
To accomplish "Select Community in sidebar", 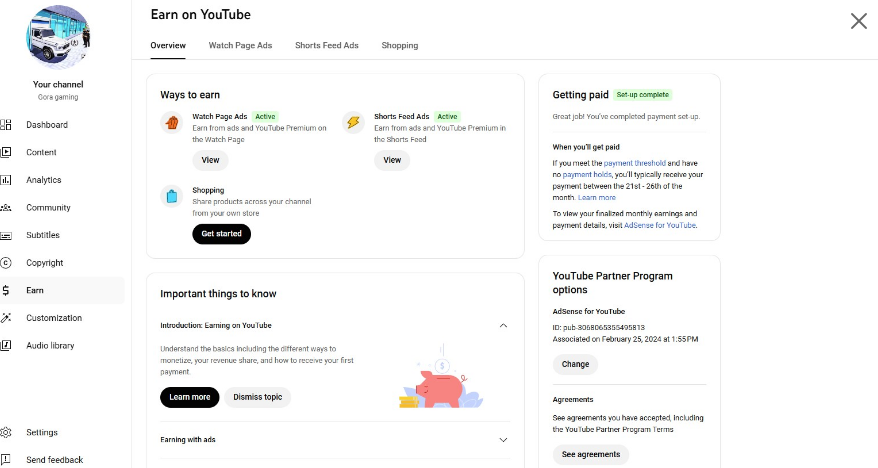I will tap(48, 208).
